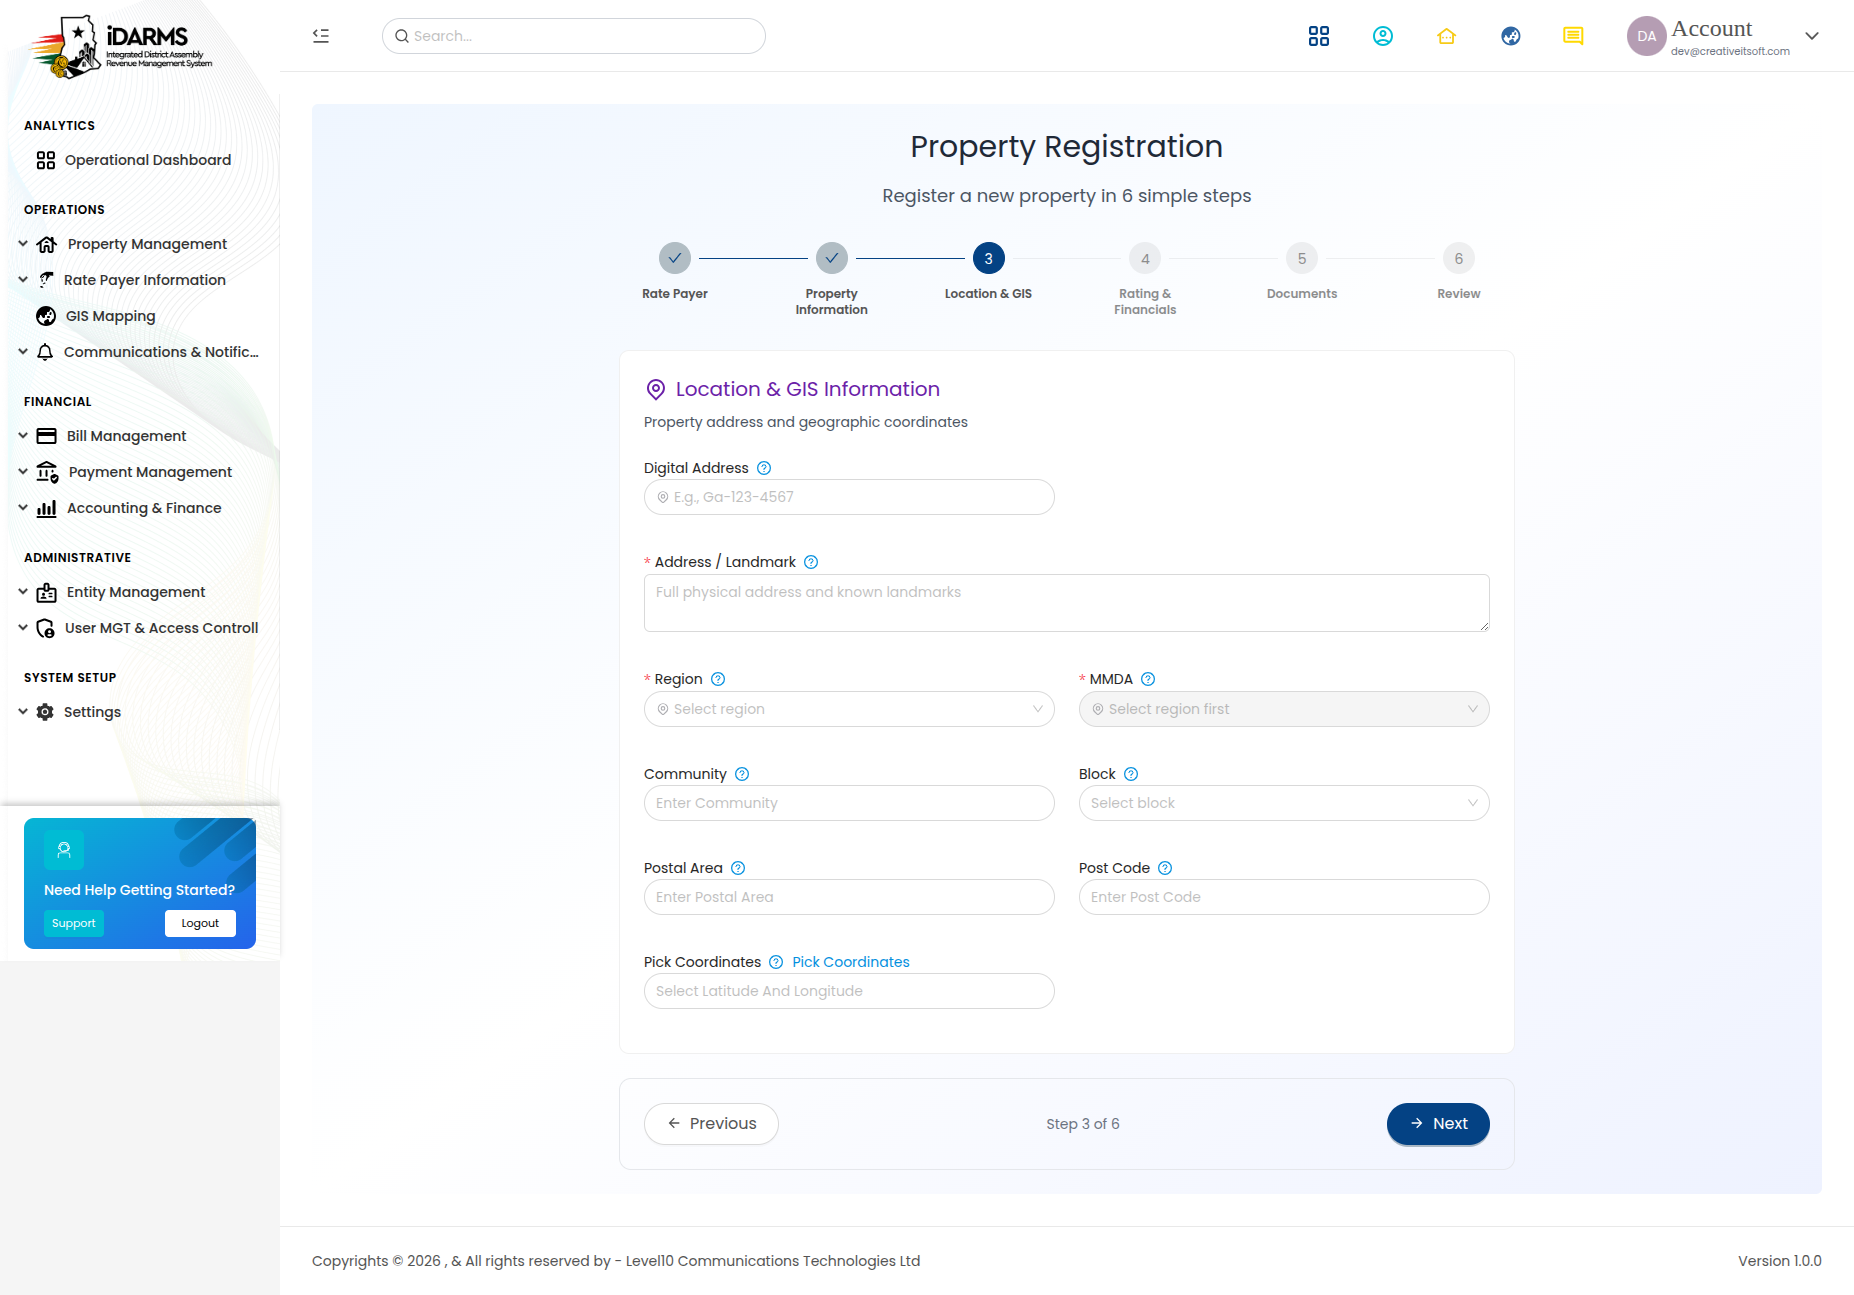
Task: Open the Select block dropdown
Action: [x=1284, y=803]
